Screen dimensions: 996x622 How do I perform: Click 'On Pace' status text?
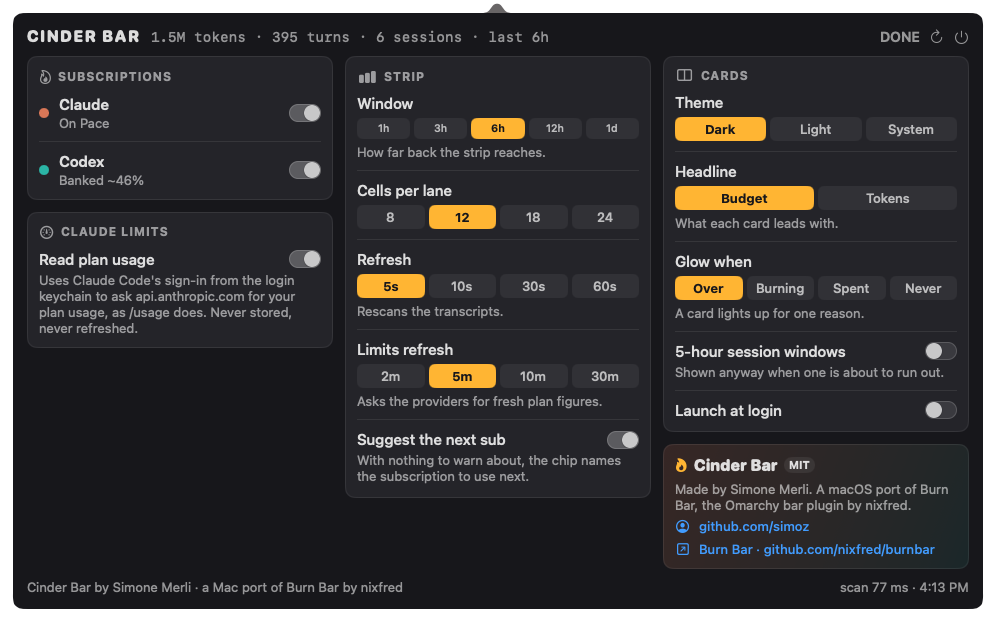[84, 123]
